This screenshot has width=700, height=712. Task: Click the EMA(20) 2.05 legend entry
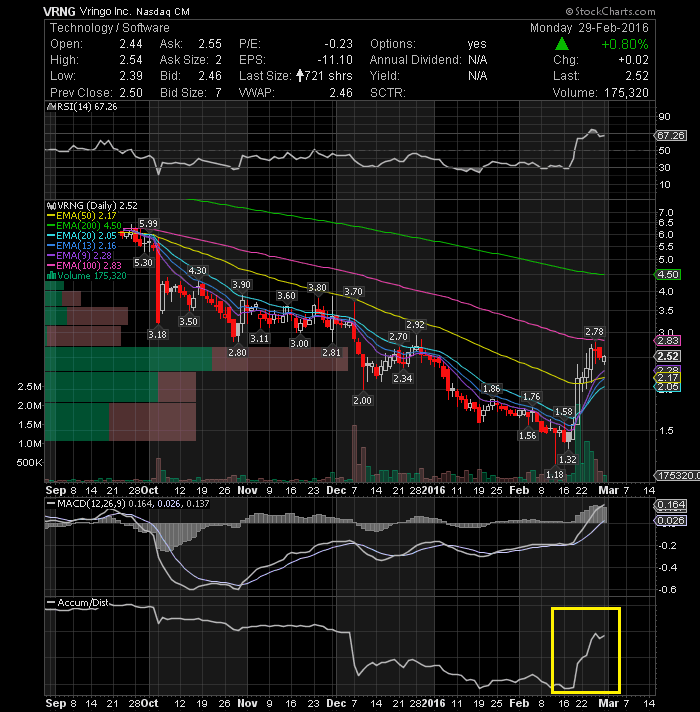[82, 236]
